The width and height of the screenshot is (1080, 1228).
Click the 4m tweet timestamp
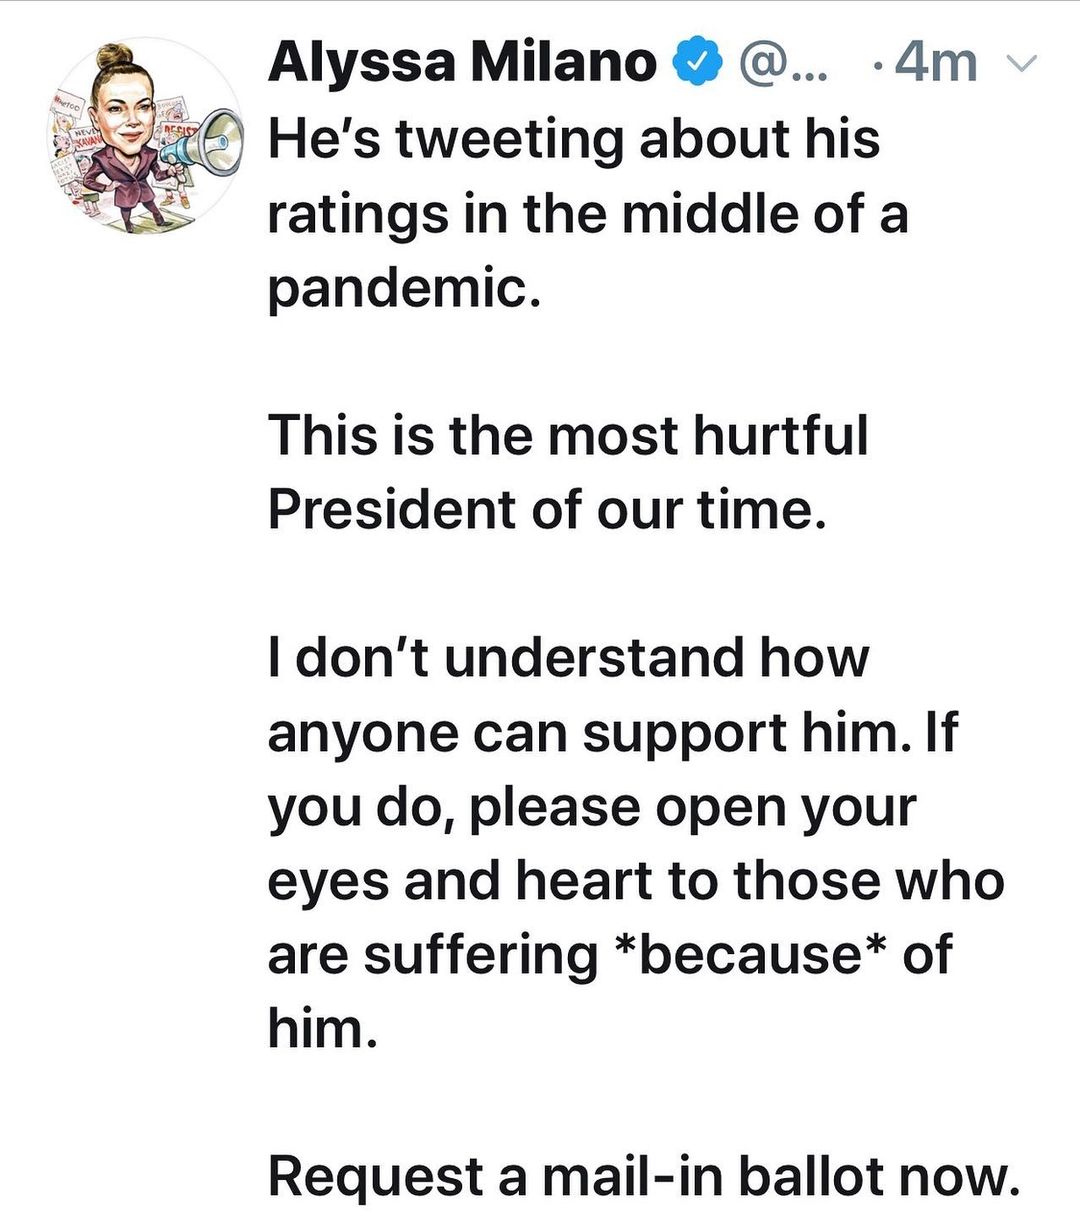pos(935,64)
